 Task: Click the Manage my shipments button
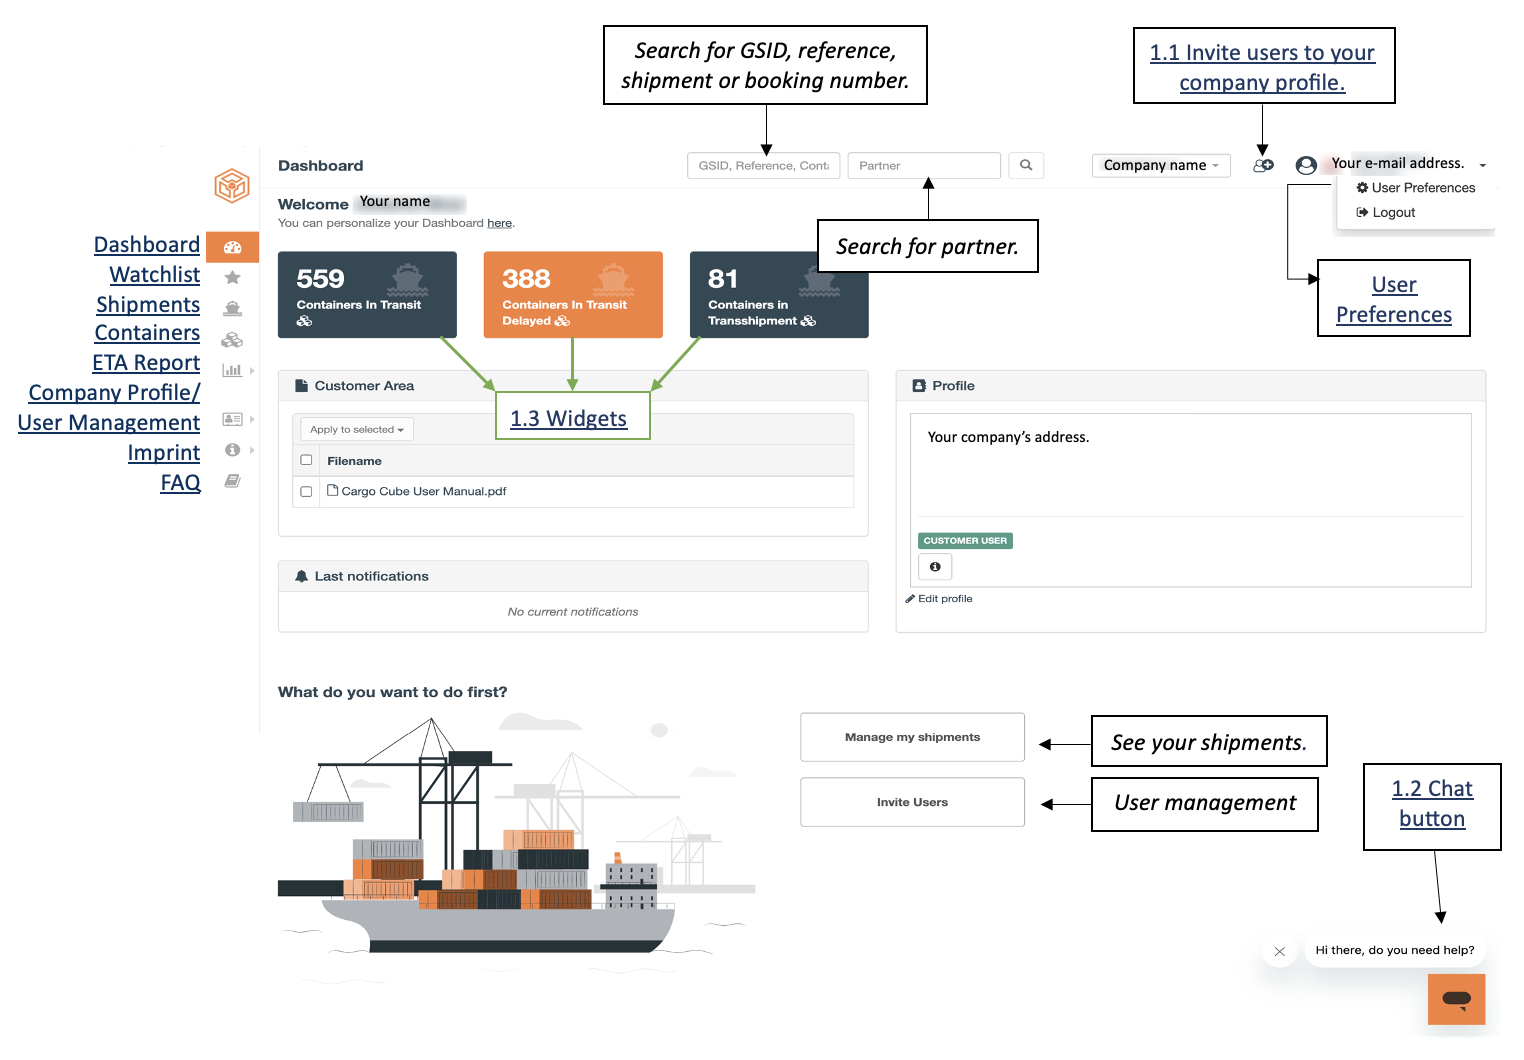[912, 737]
